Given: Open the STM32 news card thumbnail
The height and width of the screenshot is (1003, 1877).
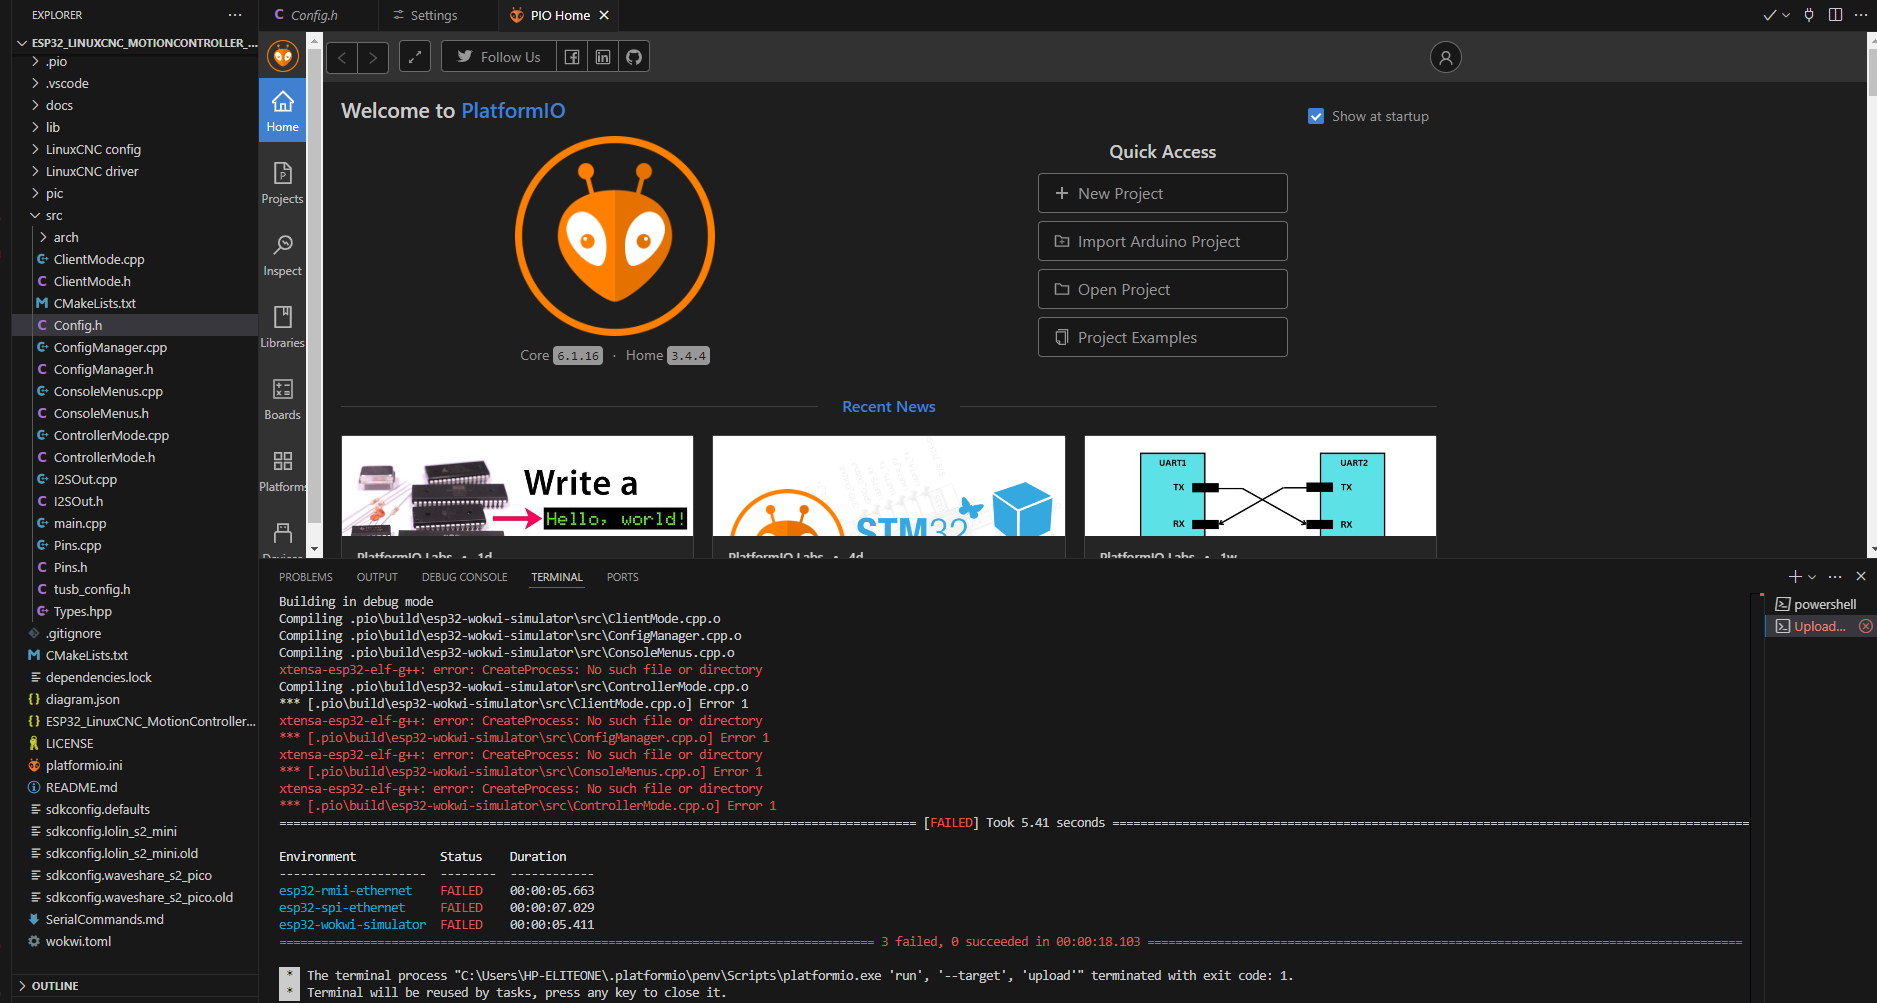Looking at the screenshot, I should (x=889, y=486).
